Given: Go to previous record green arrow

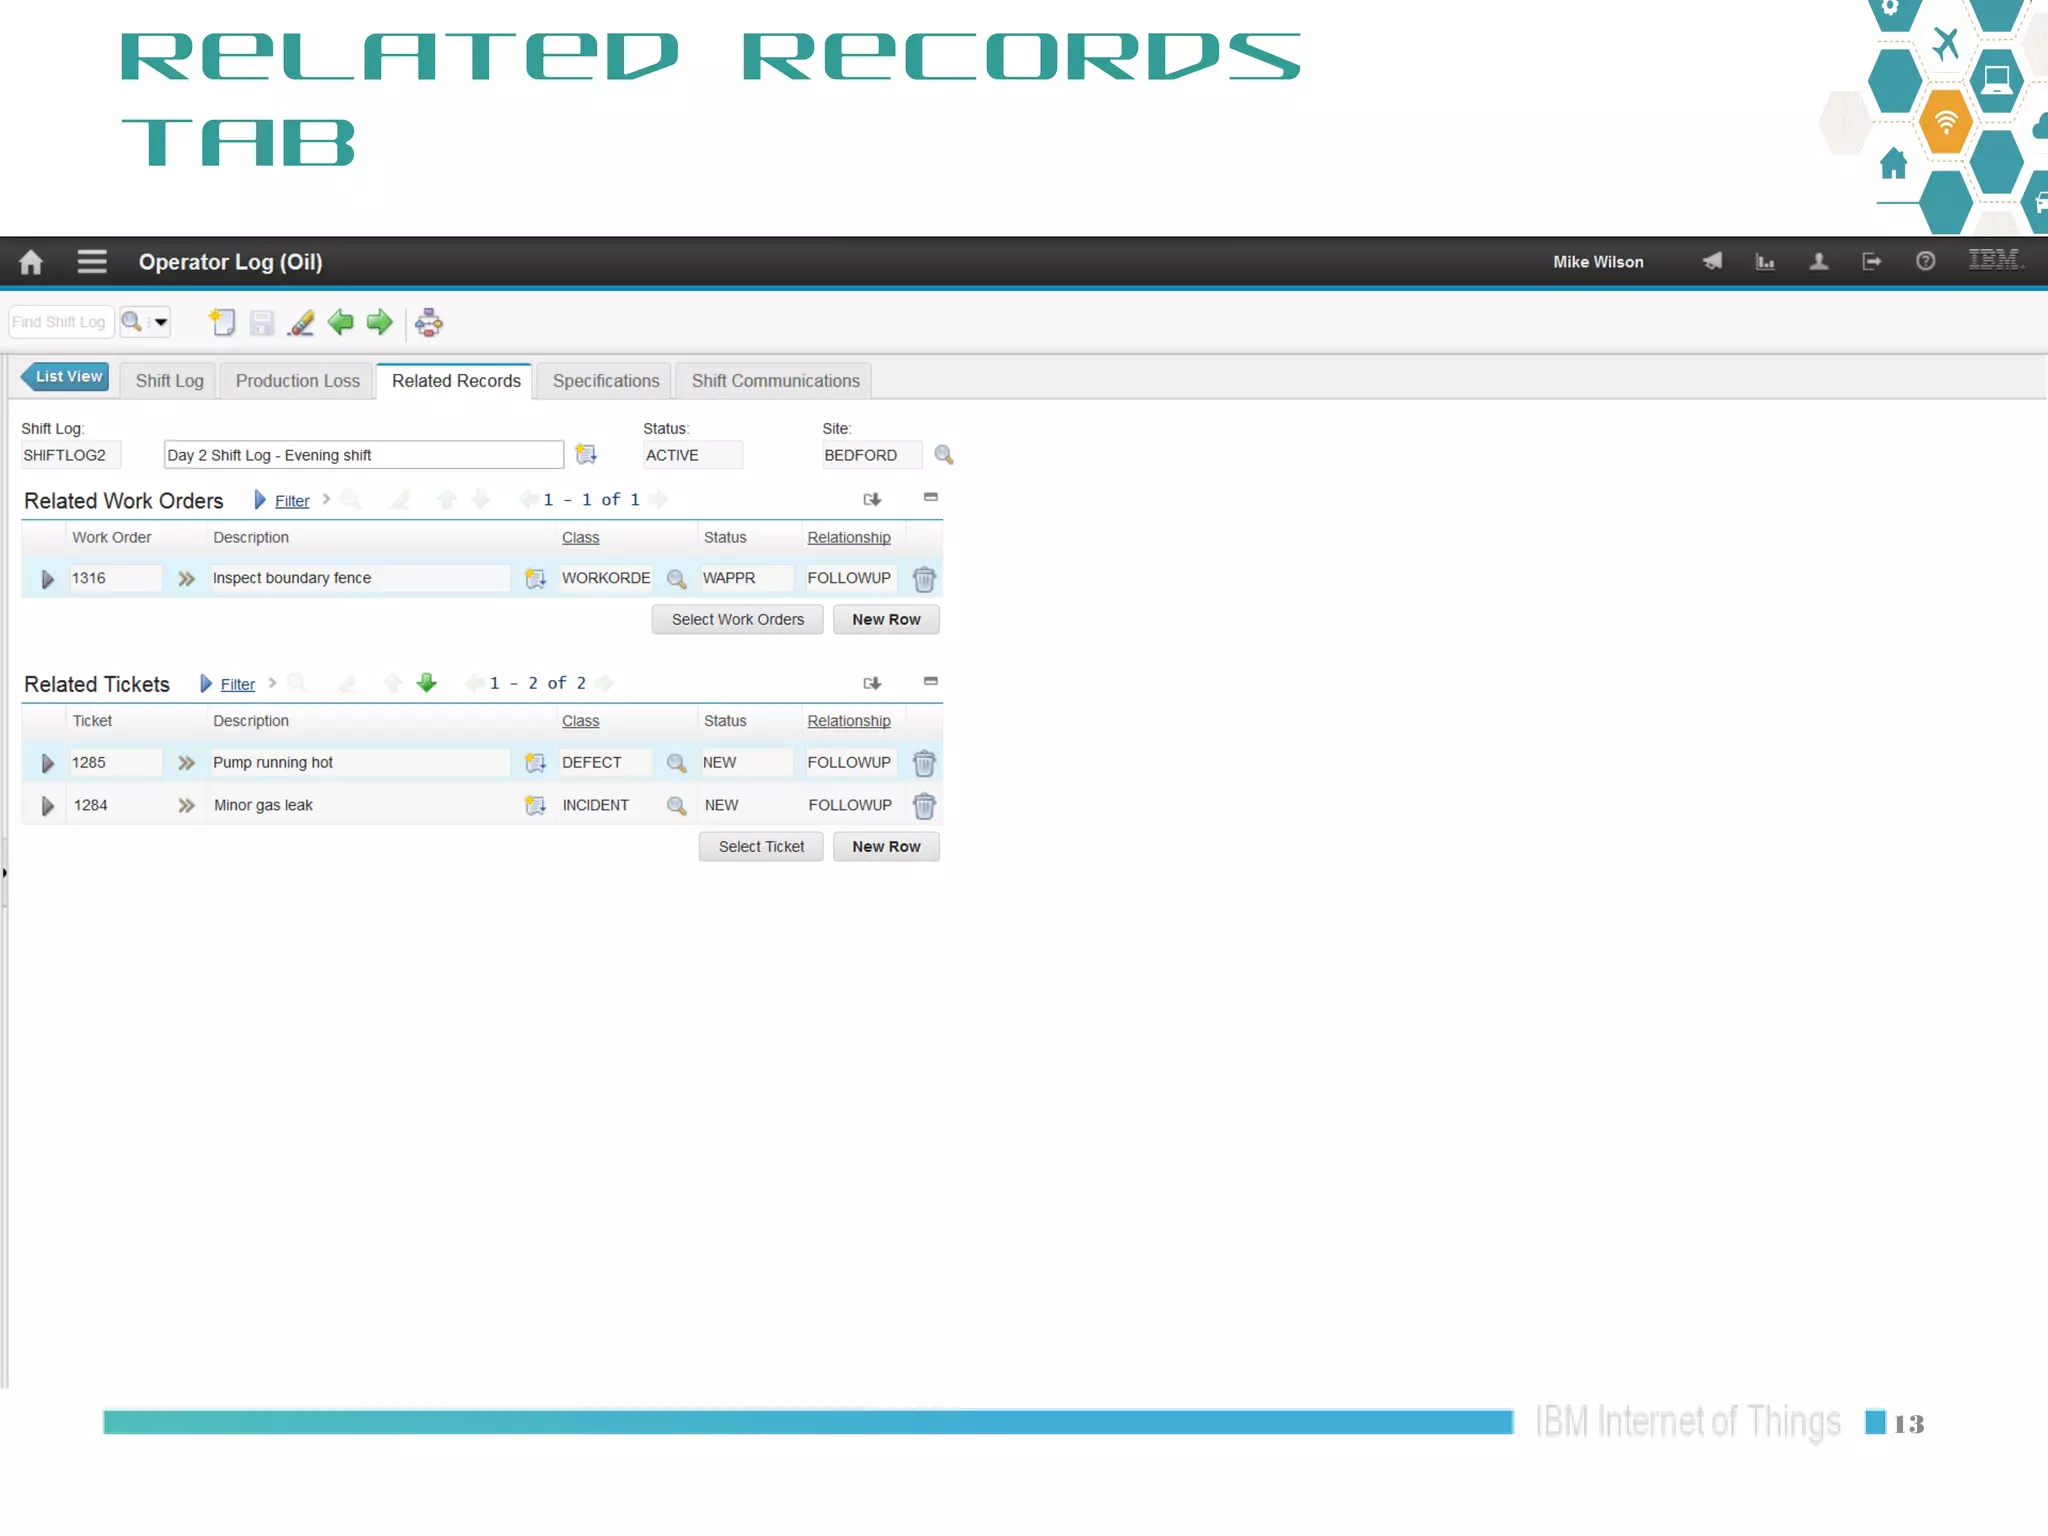Looking at the screenshot, I should pyautogui.click(x=340, y=321).
